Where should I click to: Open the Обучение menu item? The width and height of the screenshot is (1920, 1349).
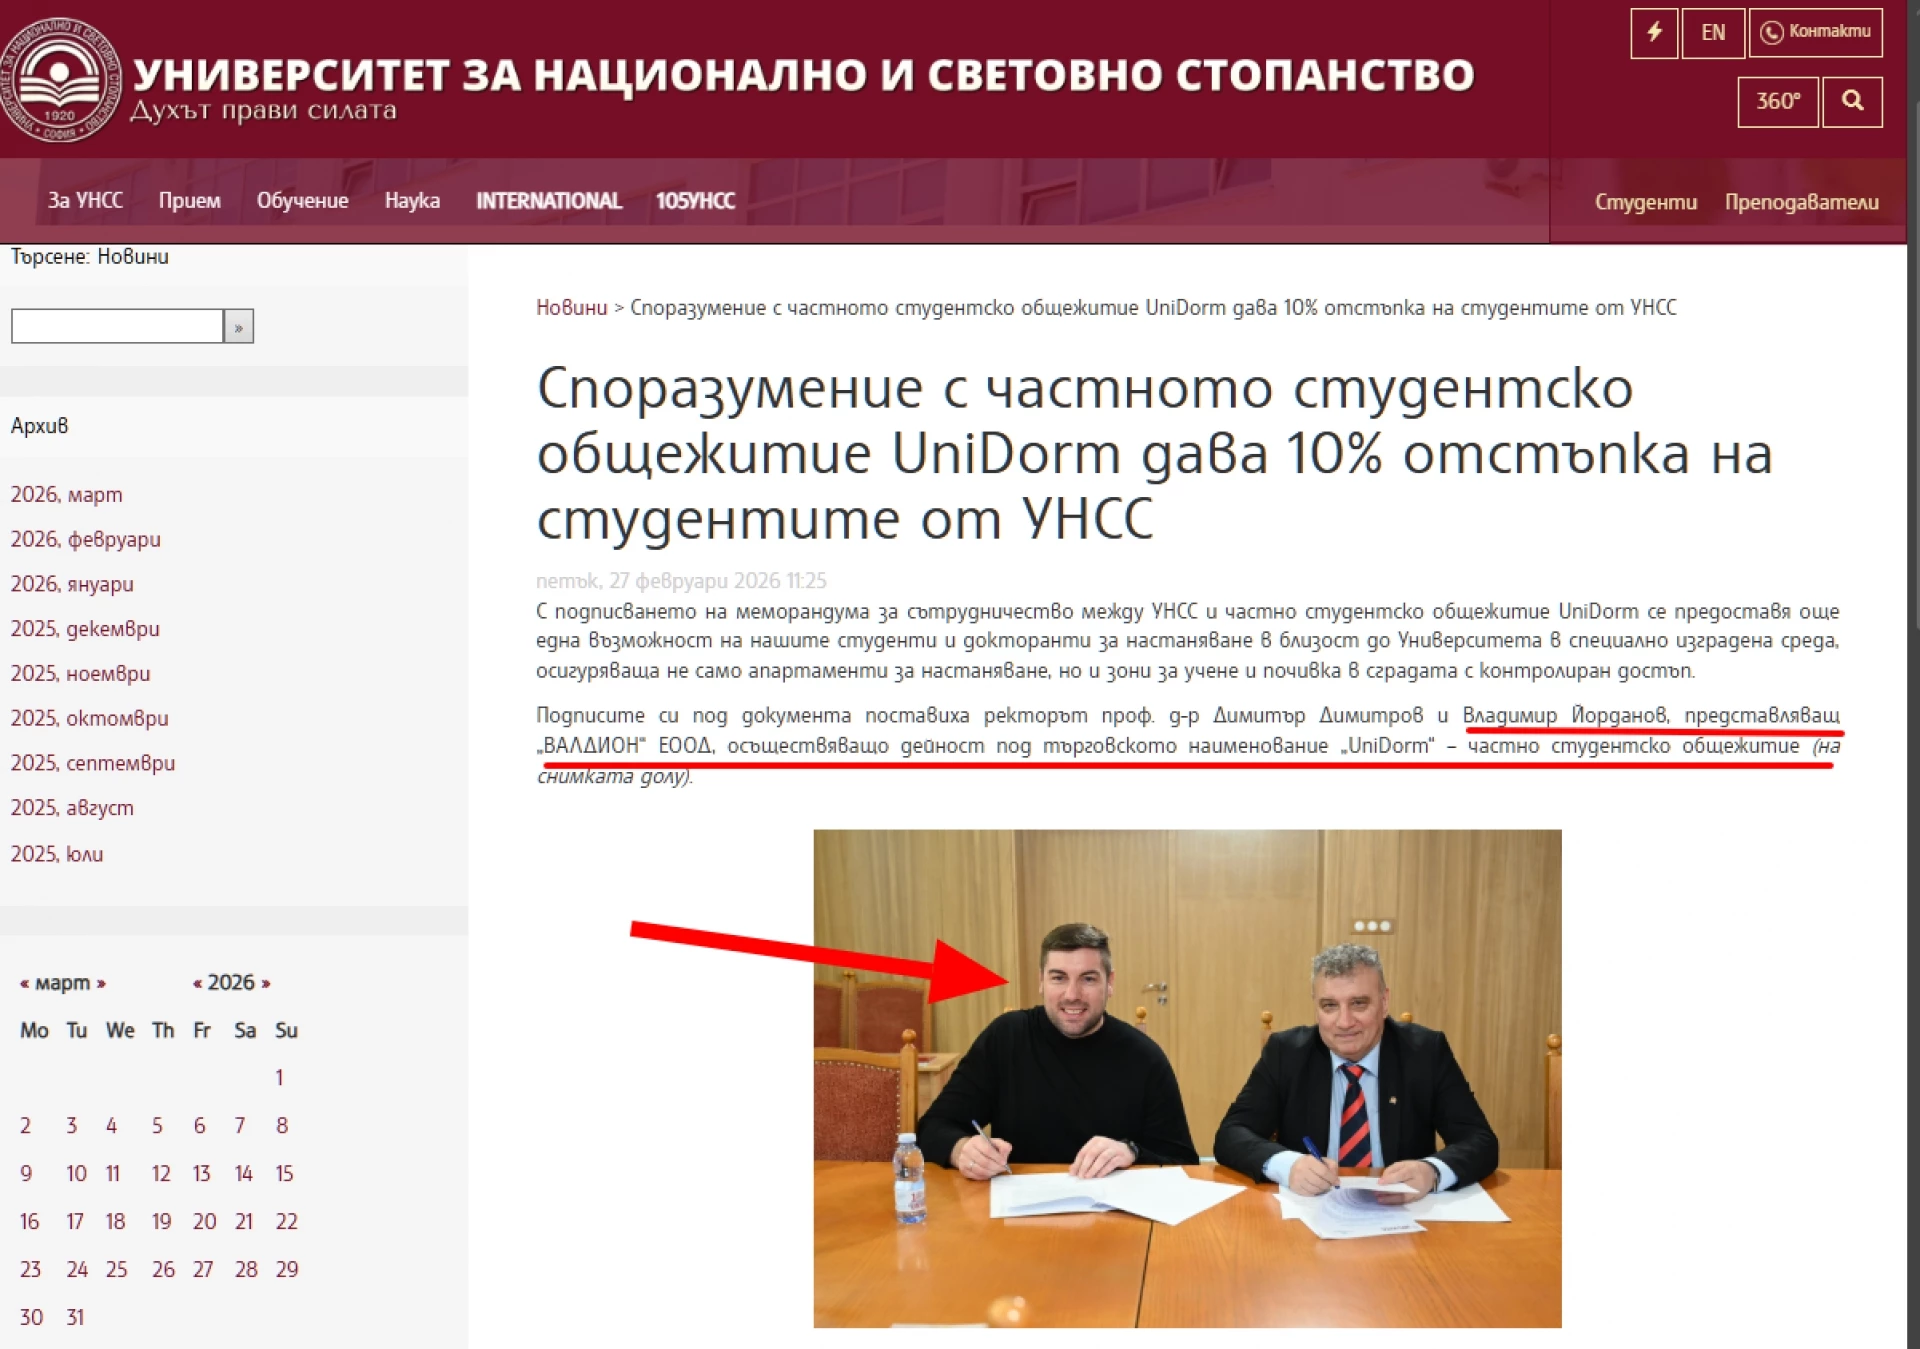(x=302, y=200)
